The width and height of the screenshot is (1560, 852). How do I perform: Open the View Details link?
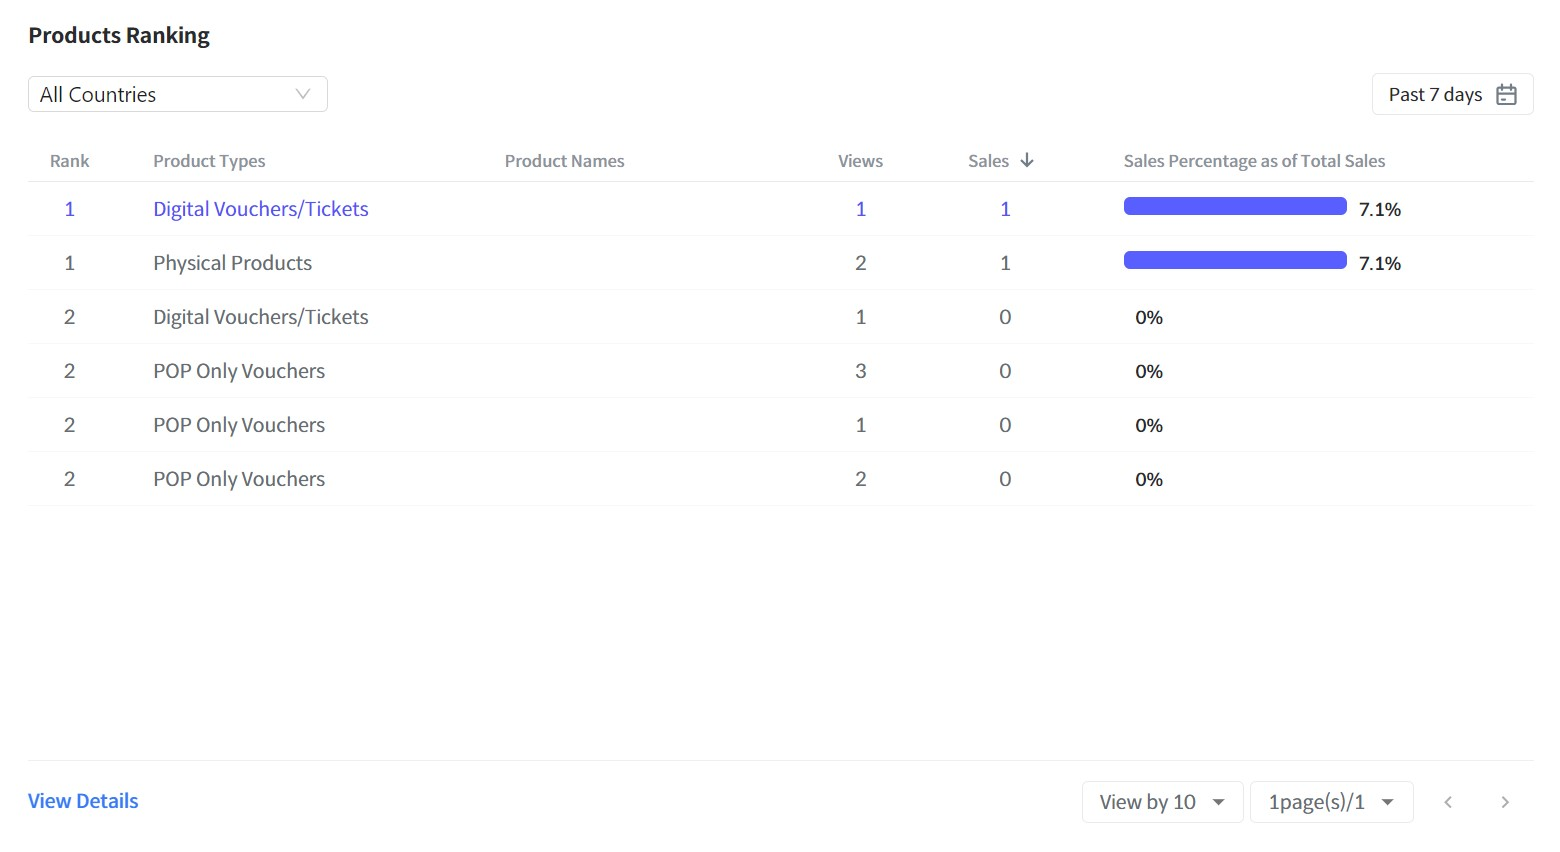coord(83,801)
